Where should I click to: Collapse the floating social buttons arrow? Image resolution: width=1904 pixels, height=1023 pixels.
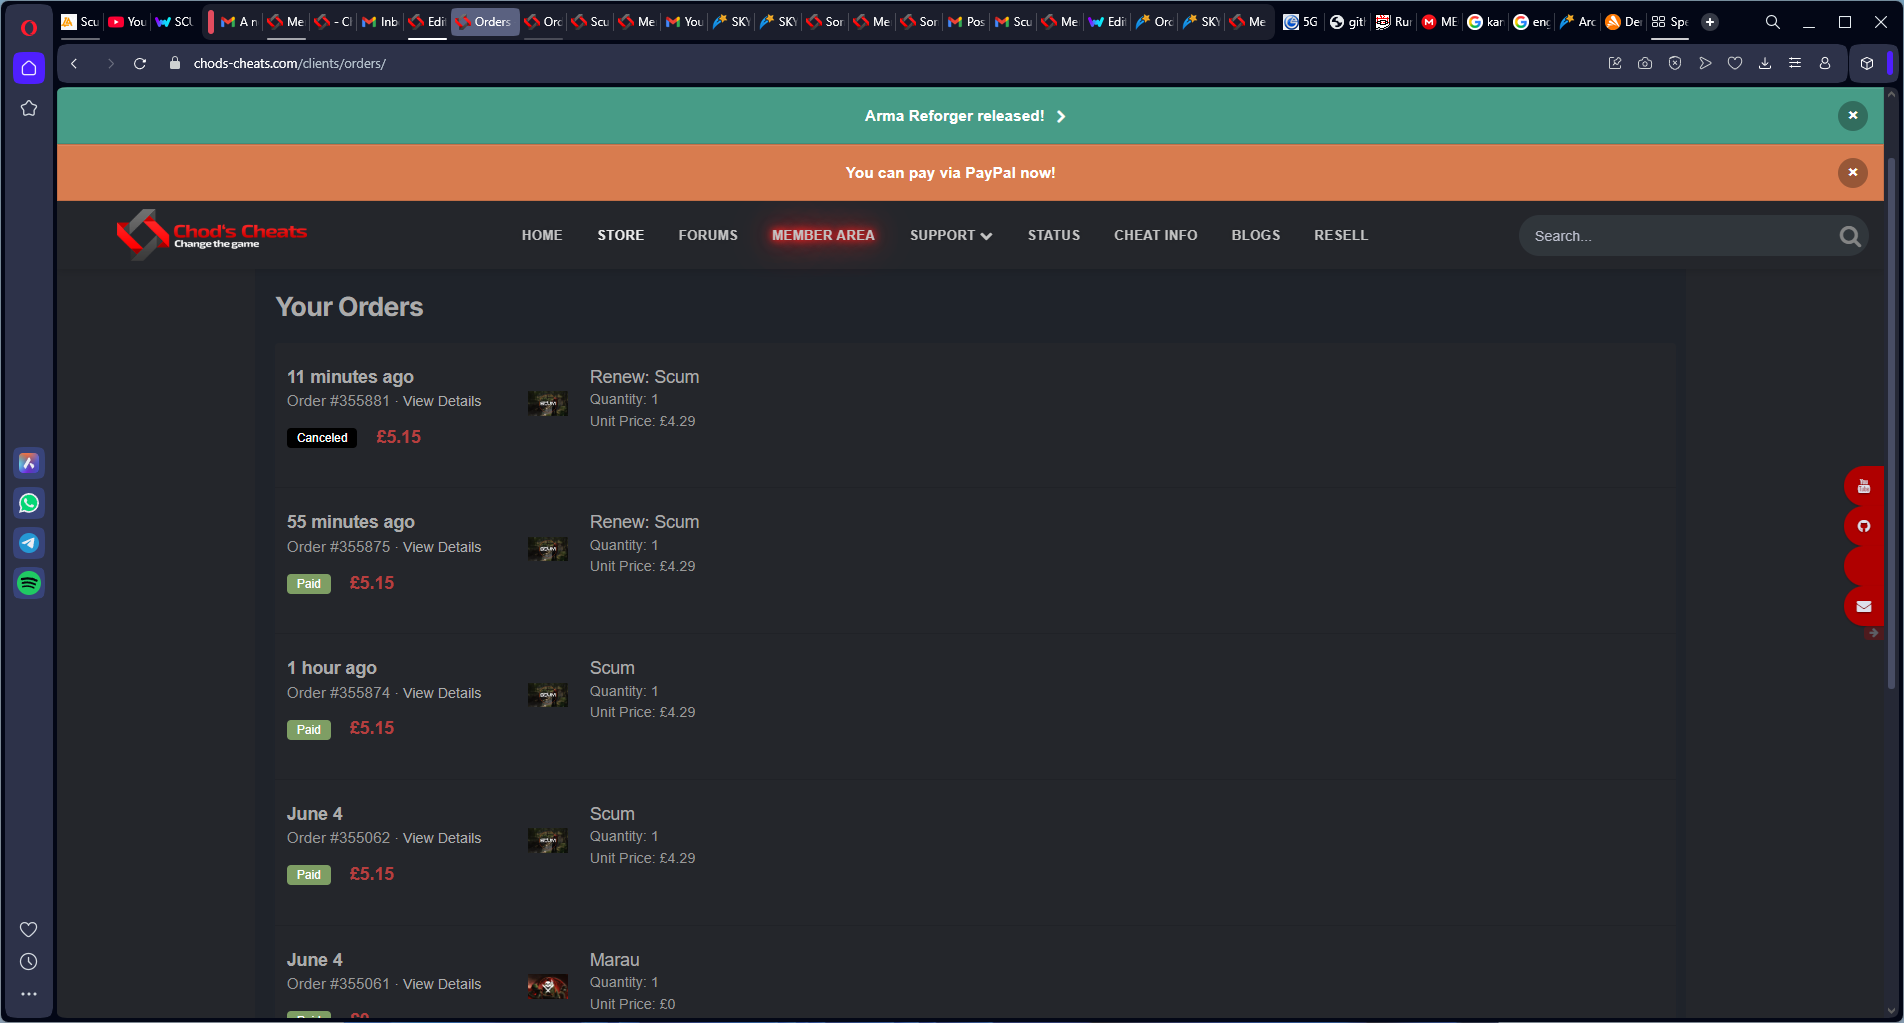1872,633
